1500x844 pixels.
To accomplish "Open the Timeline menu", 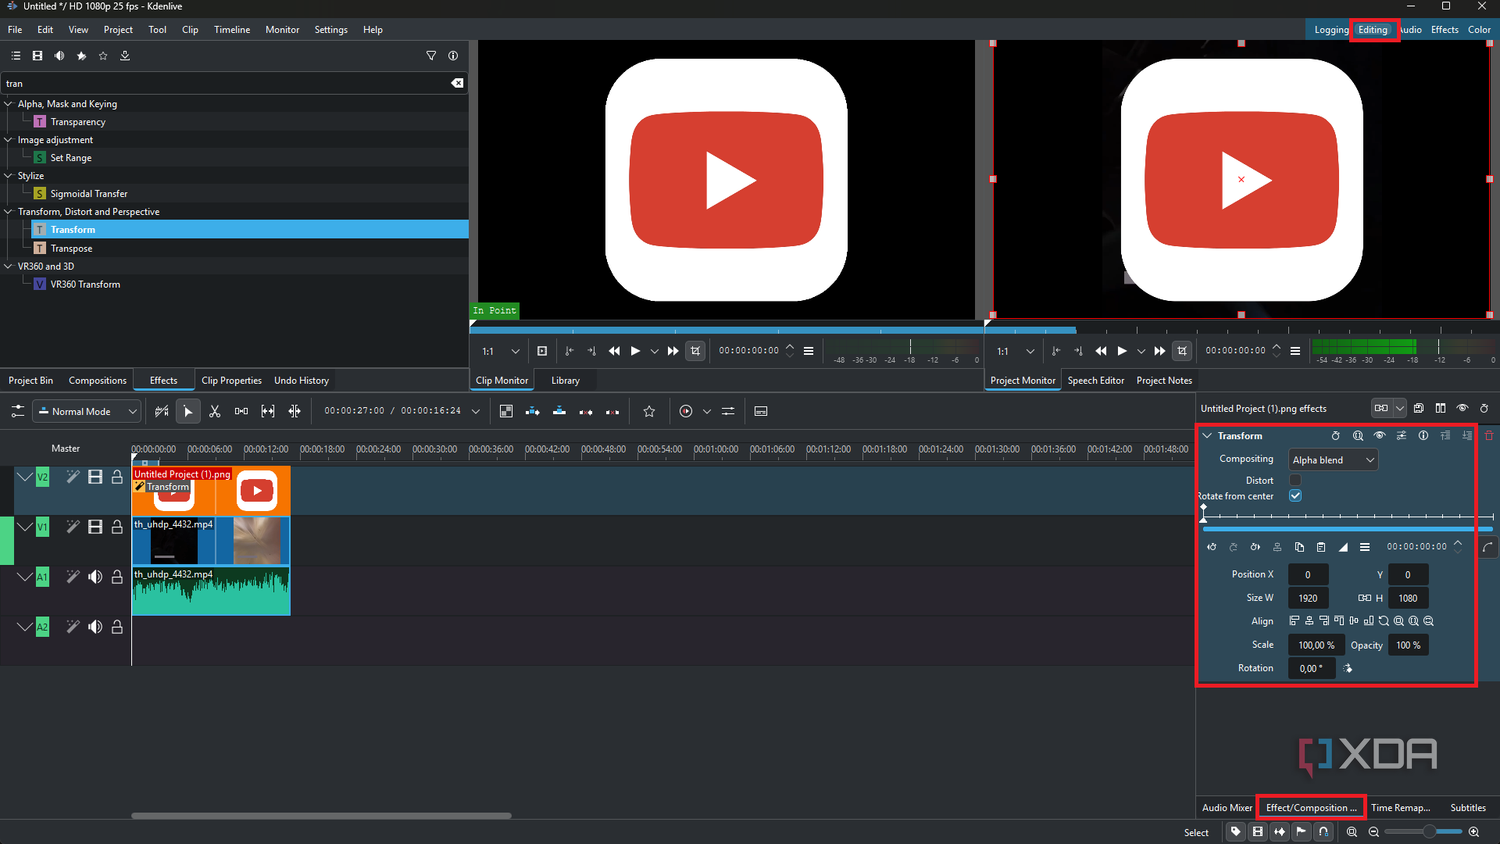I will (x=232, y=30).
